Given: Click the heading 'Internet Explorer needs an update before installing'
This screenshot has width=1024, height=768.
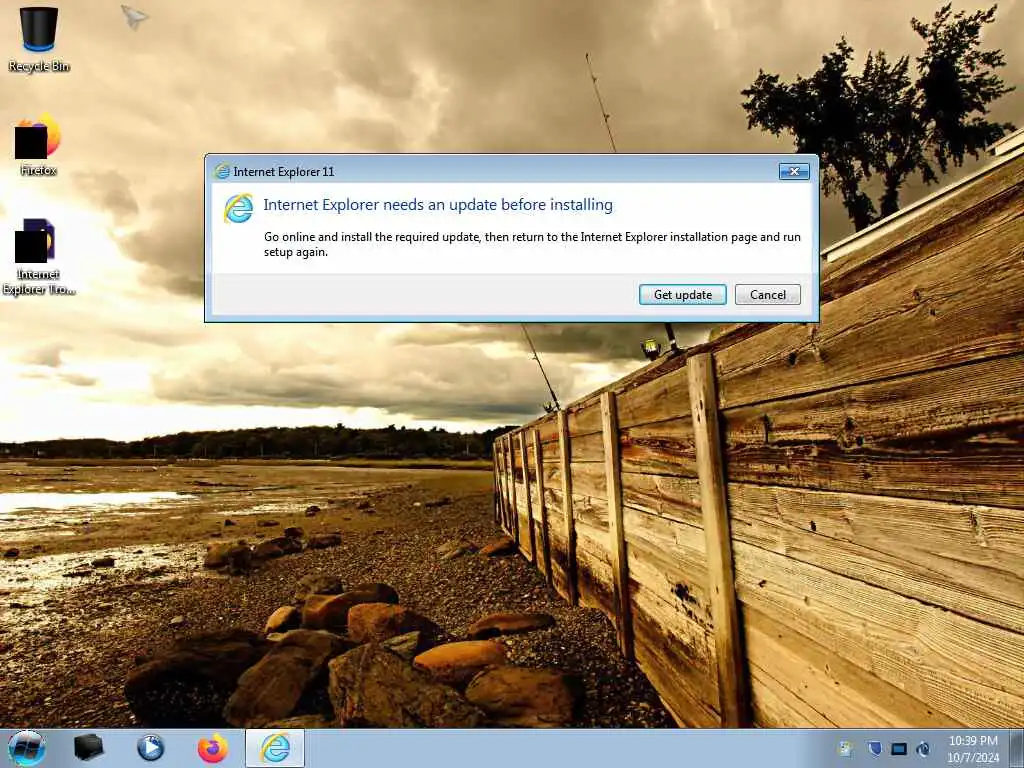Looking at the screenshot, I should (x=438, y=205).
